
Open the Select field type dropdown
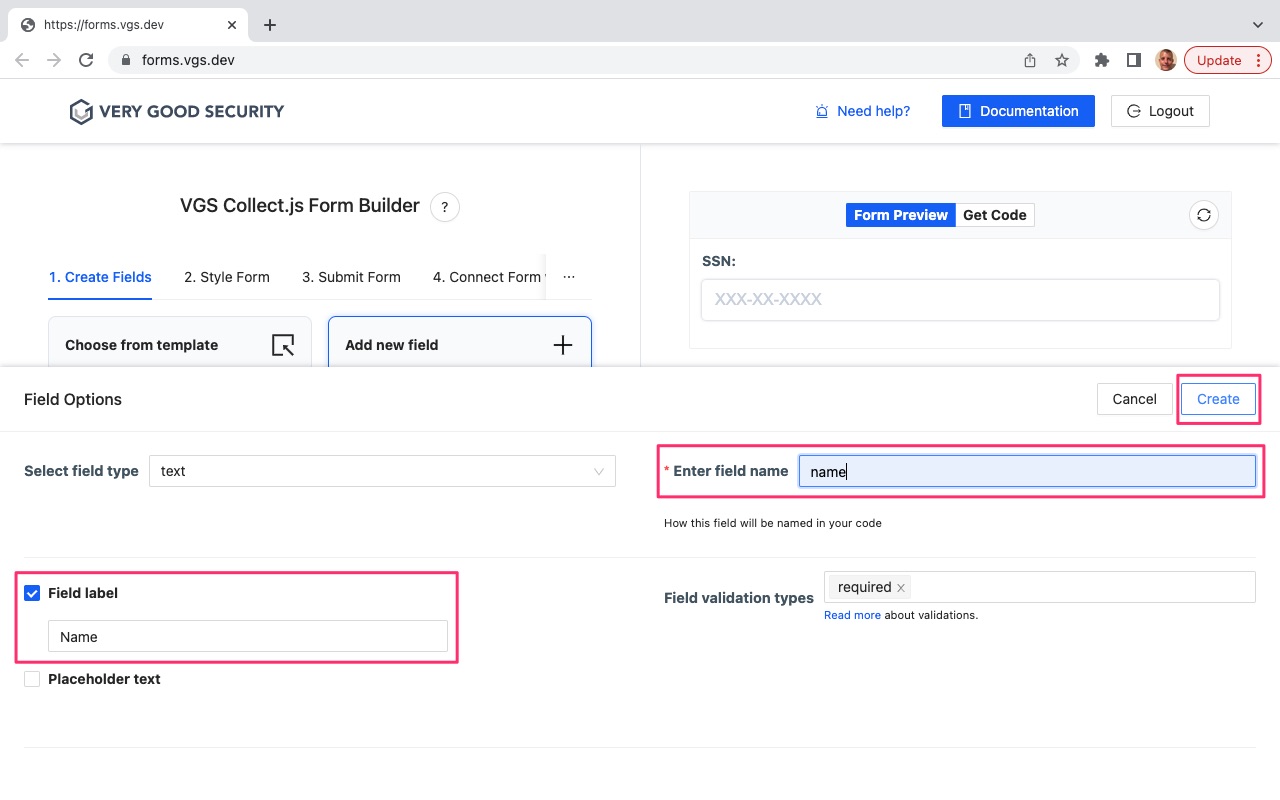point(382,471)
